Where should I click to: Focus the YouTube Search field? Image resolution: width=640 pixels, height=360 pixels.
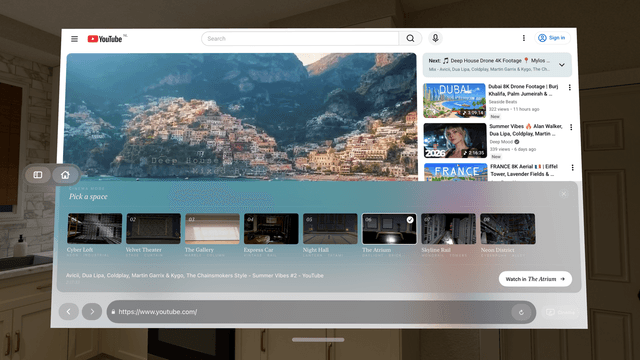(x=300, y=38)
